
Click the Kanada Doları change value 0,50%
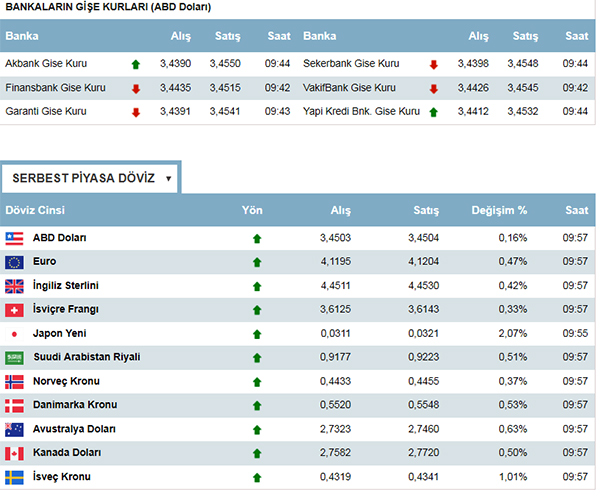point(512,453)
